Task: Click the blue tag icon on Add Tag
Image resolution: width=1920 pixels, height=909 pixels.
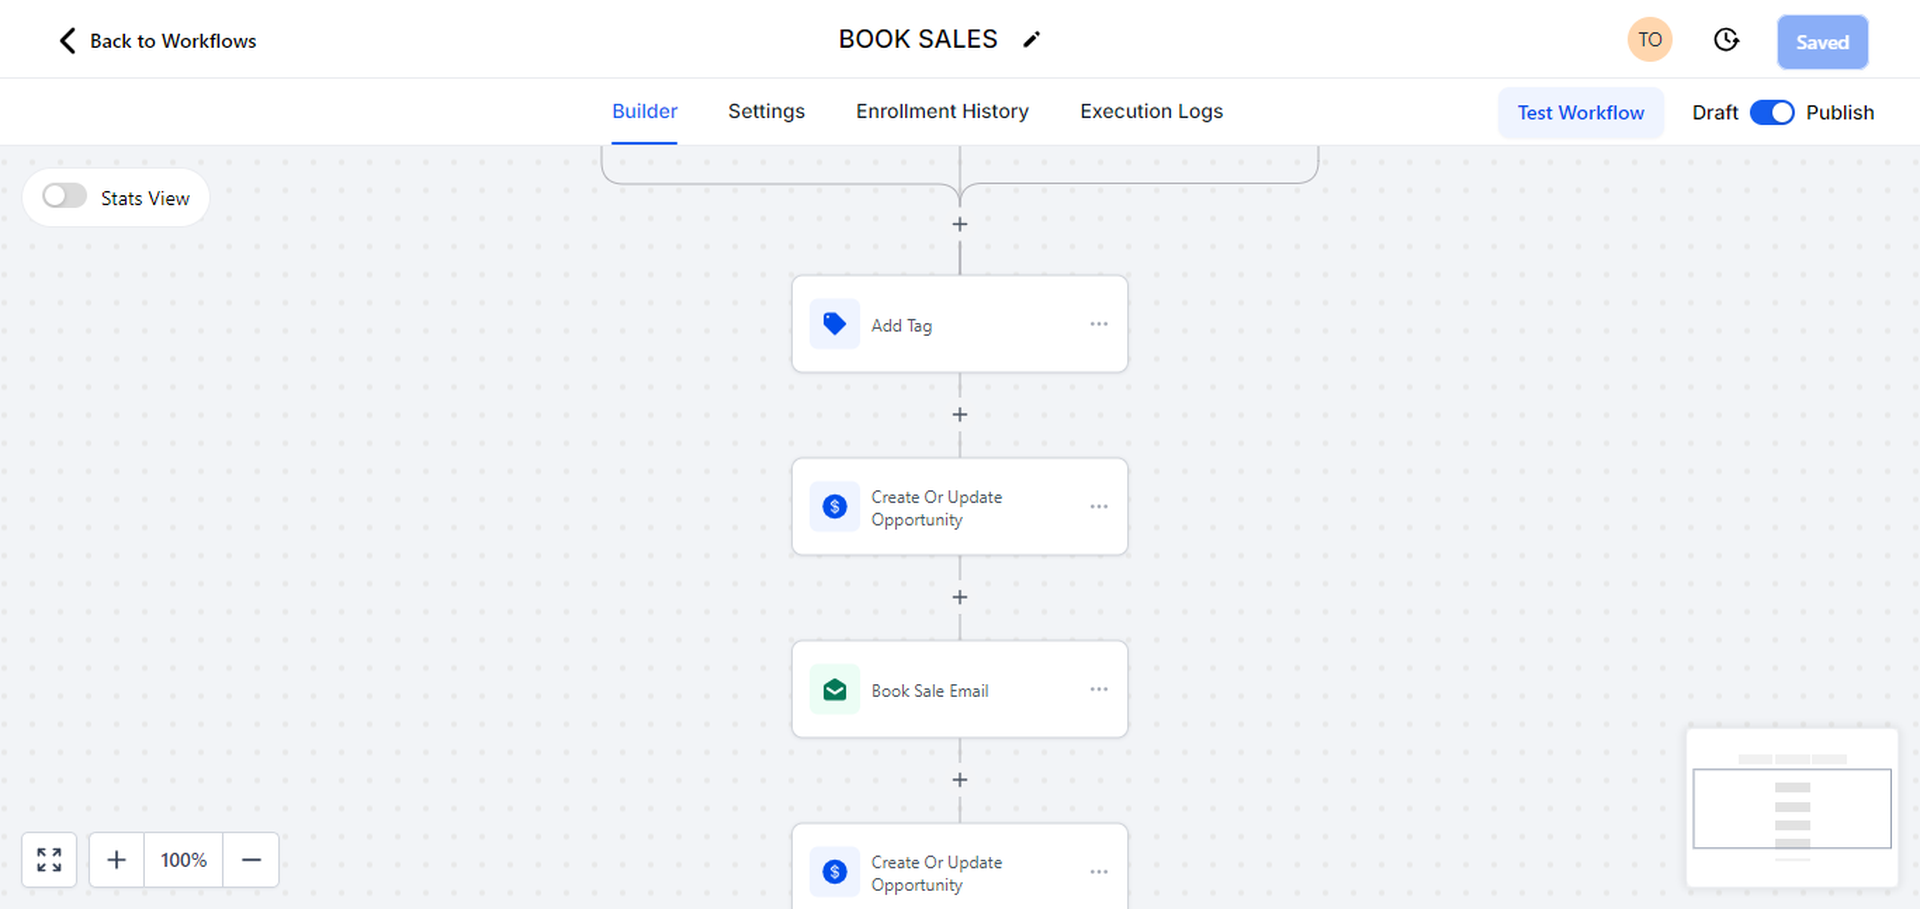Action: click(x=834, y=324)
